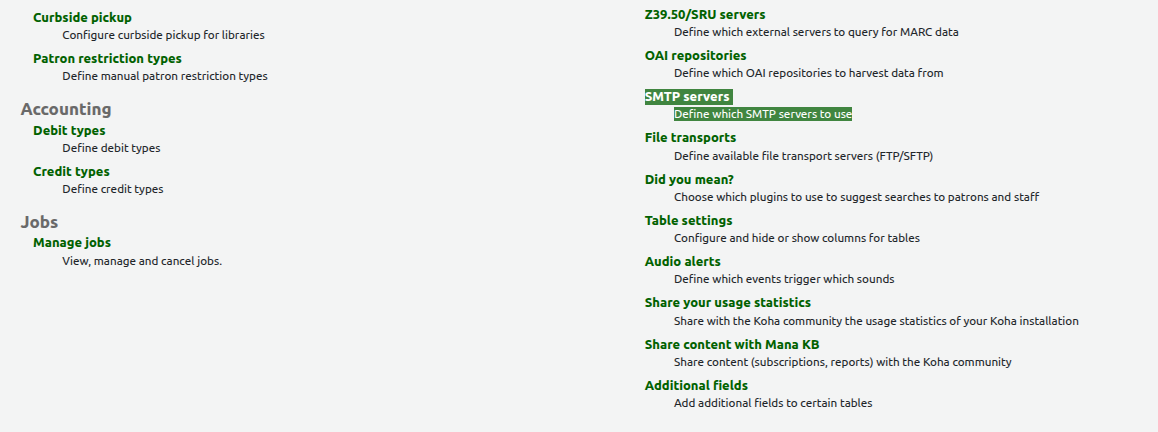The image size is (1158, 432).
Task: Click the 'View, manage and cancel jobs' description
Action: 141,261
